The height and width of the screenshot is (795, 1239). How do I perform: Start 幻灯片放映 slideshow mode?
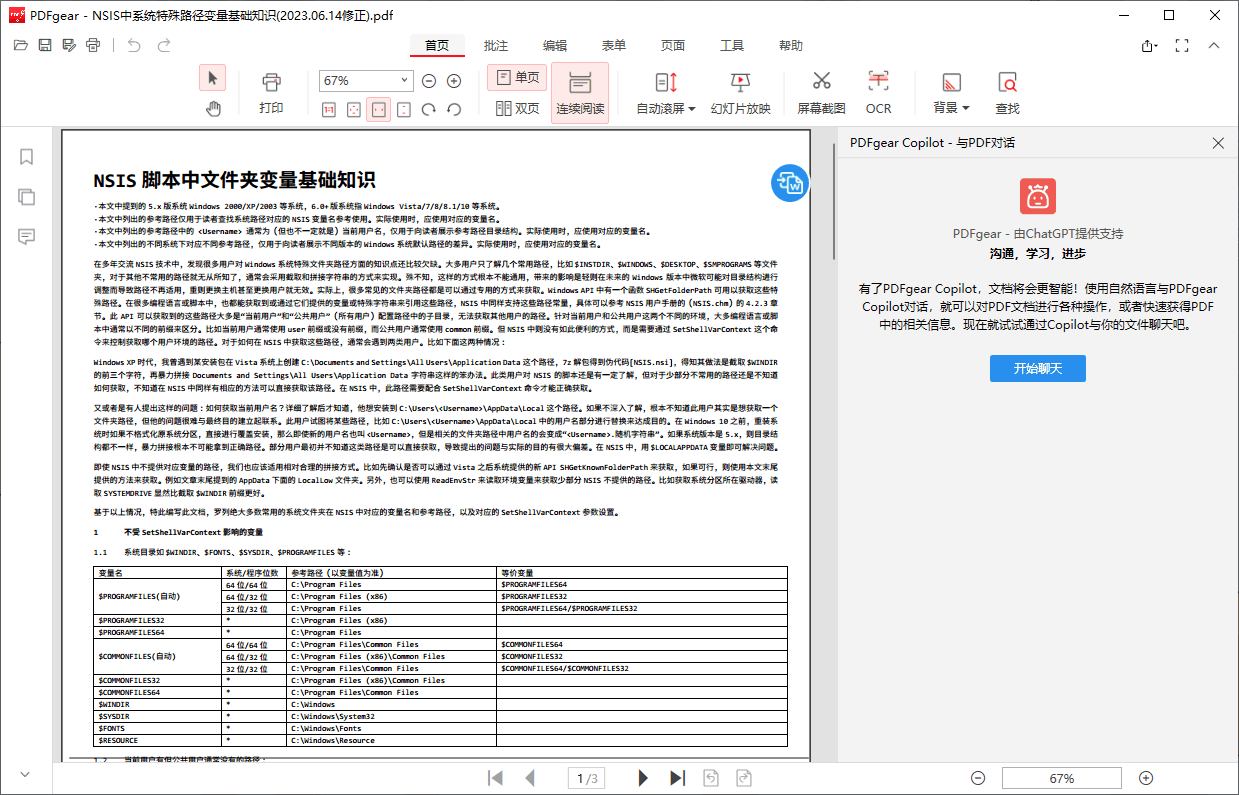tap(740, 89)
